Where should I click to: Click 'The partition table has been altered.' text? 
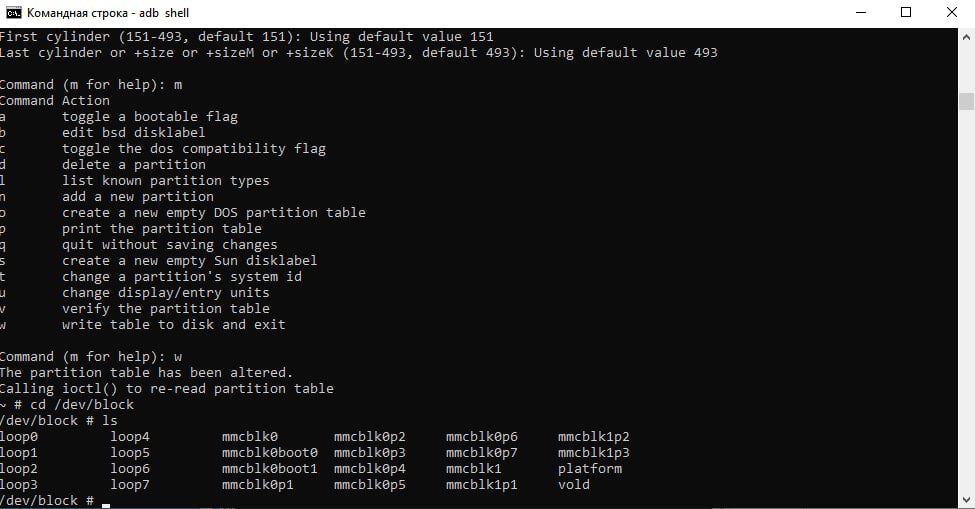pos(146,372)
